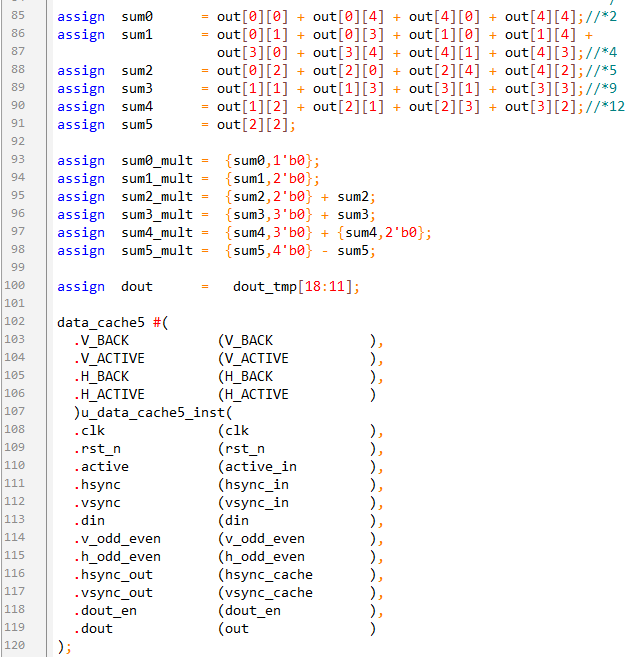Click line number 85 in the gutter
This screenshot has width=638, height=657.
(18, 16)
